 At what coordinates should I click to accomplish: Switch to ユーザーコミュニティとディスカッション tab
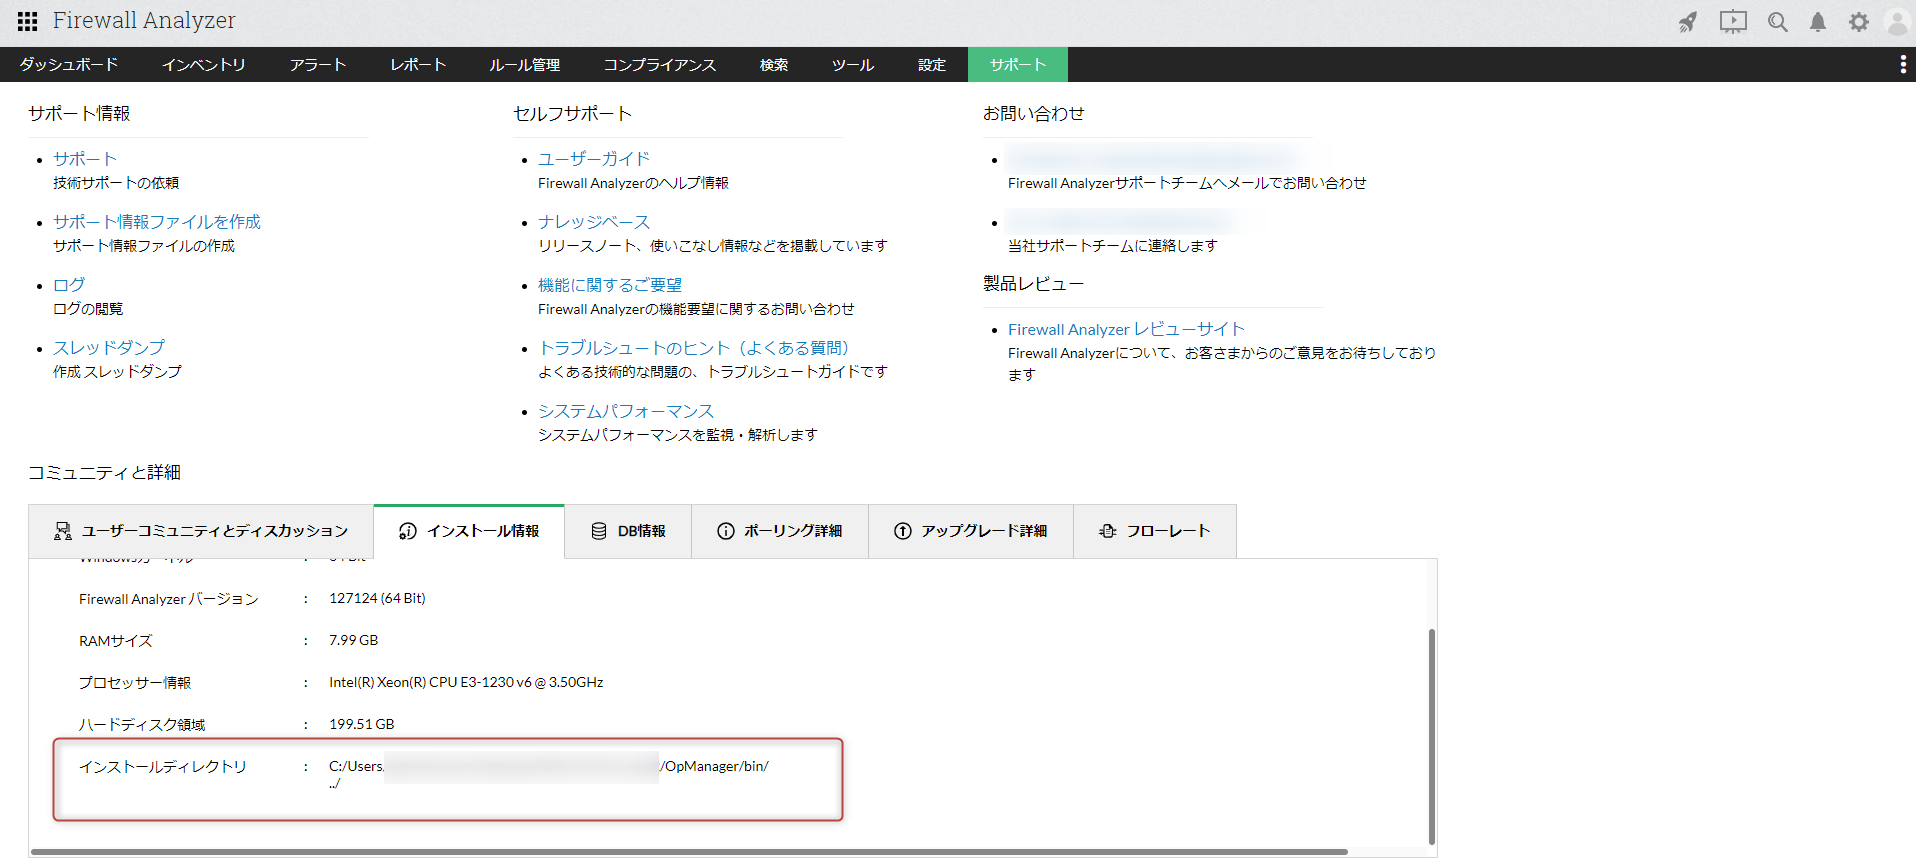pos(201,531)
